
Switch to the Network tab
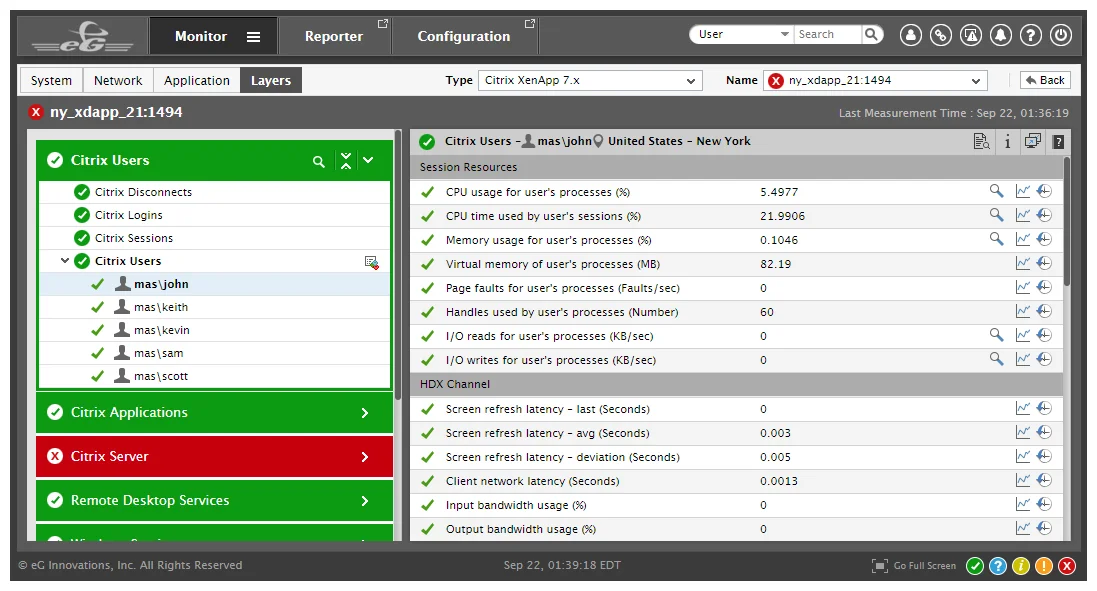tap(118, 80)
